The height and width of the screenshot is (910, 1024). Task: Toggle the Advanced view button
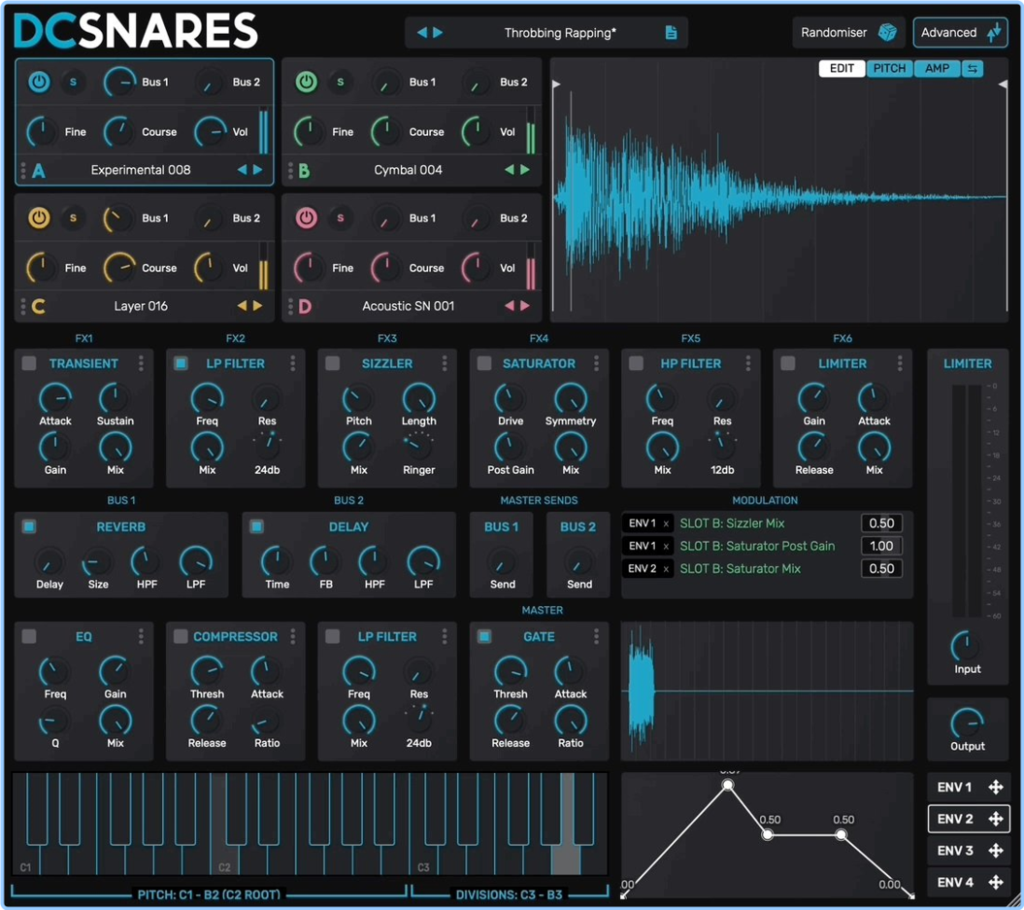[960, 33]
